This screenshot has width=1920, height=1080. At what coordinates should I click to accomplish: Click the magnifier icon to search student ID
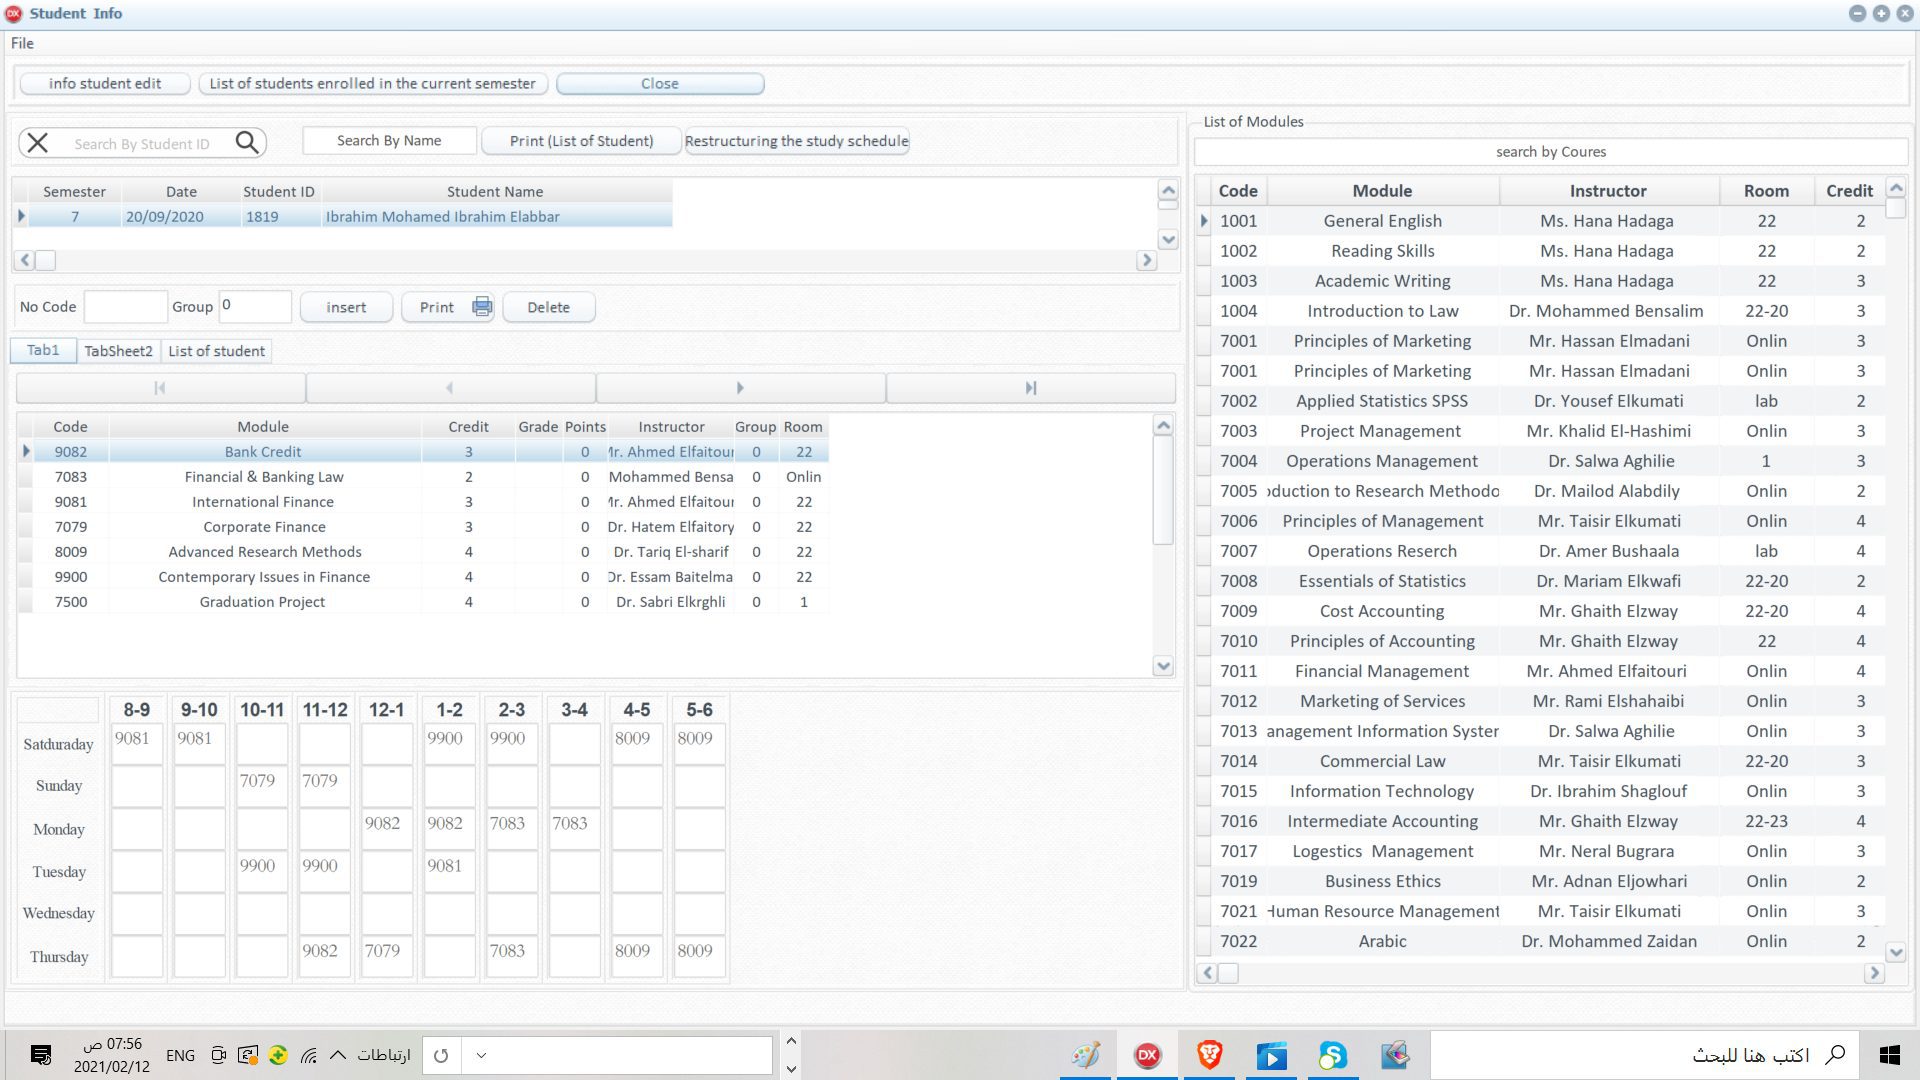coord(247,143)
